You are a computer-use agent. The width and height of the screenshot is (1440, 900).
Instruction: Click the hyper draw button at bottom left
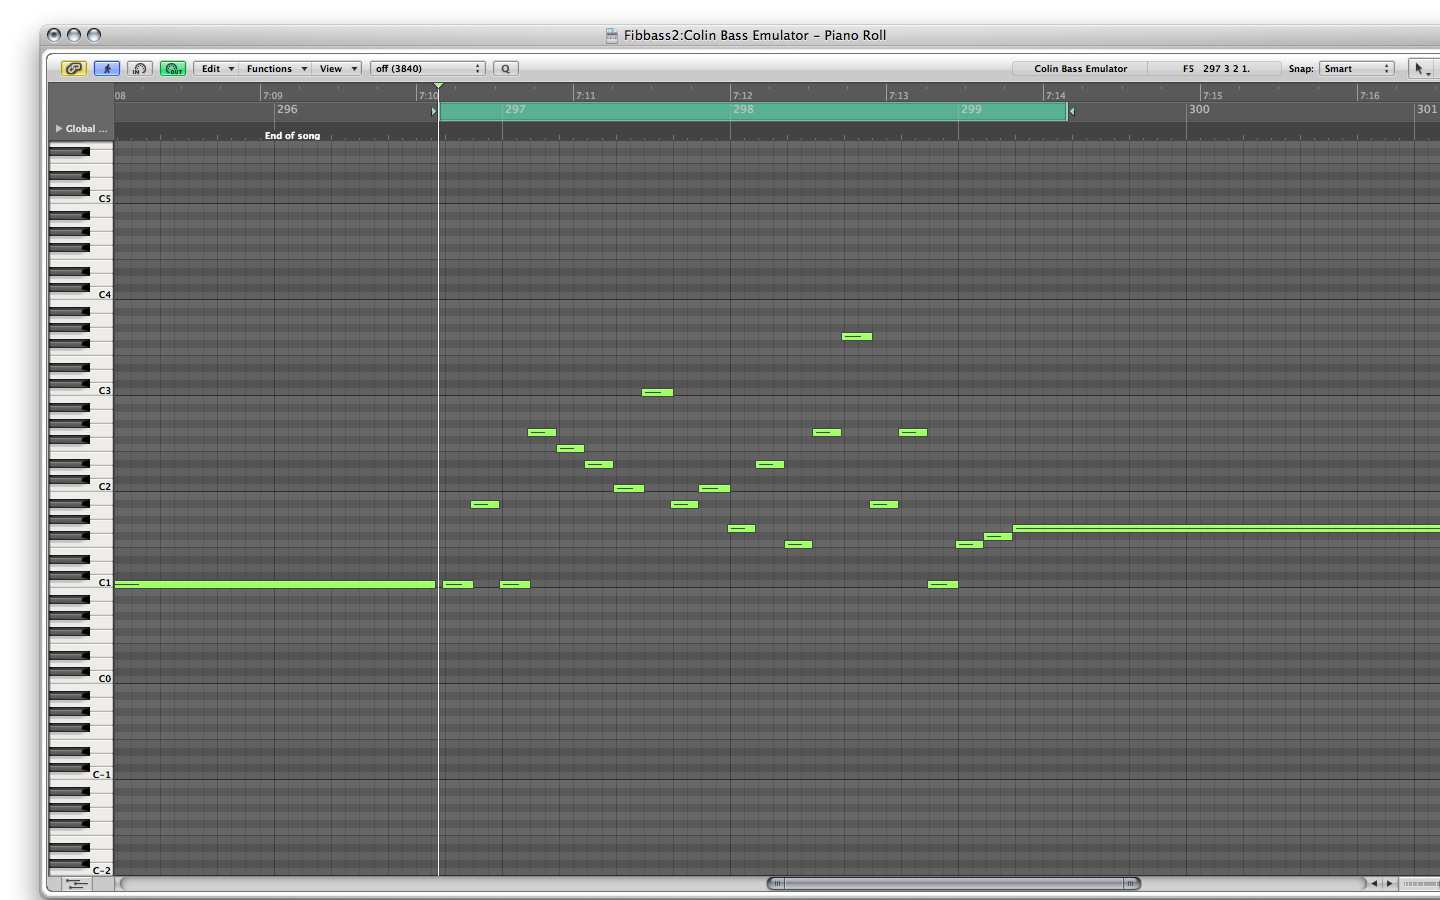pos(76,884)
